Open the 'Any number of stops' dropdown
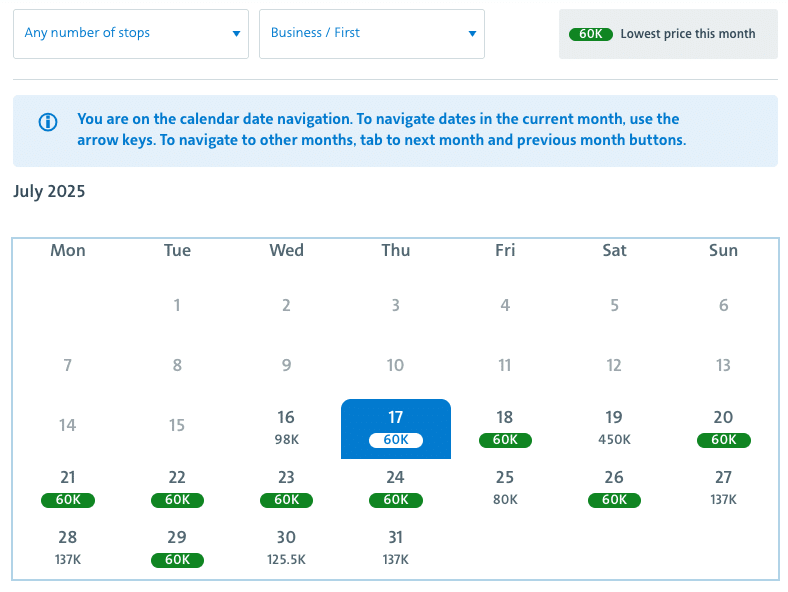 click(x=130, y=34)
